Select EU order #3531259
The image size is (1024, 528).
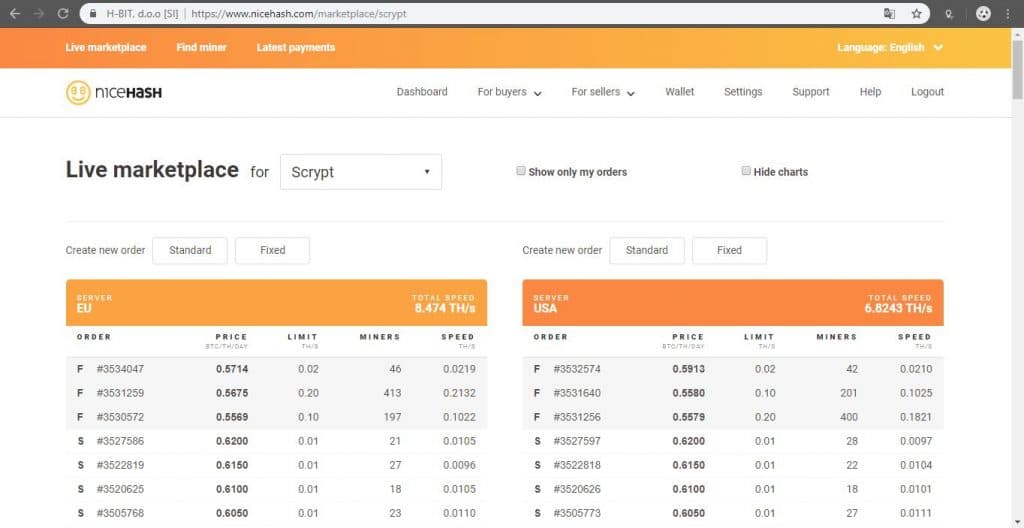pyautogui.click(x=276, y=393)
